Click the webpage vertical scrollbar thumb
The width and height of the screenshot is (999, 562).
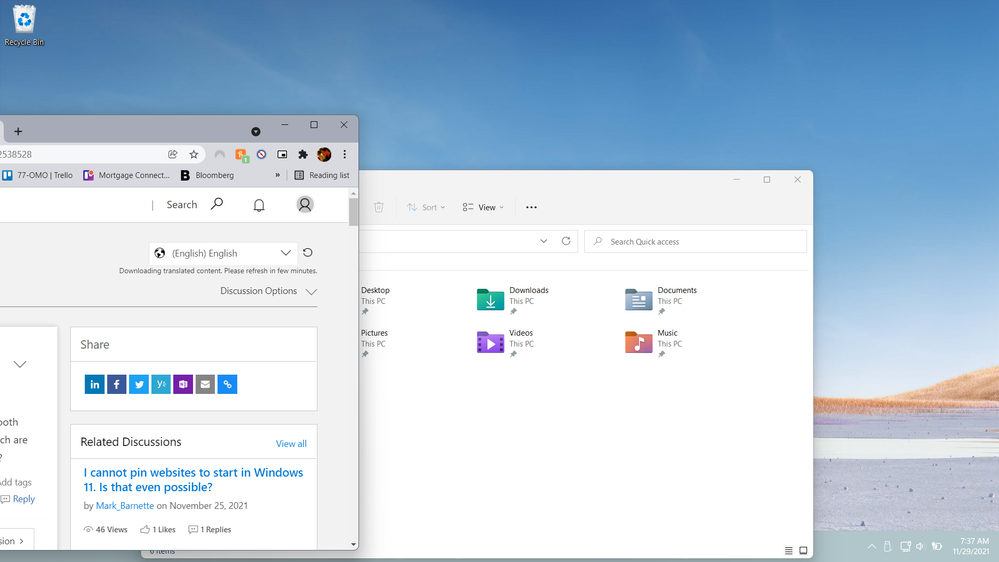[x=354, y=212]
